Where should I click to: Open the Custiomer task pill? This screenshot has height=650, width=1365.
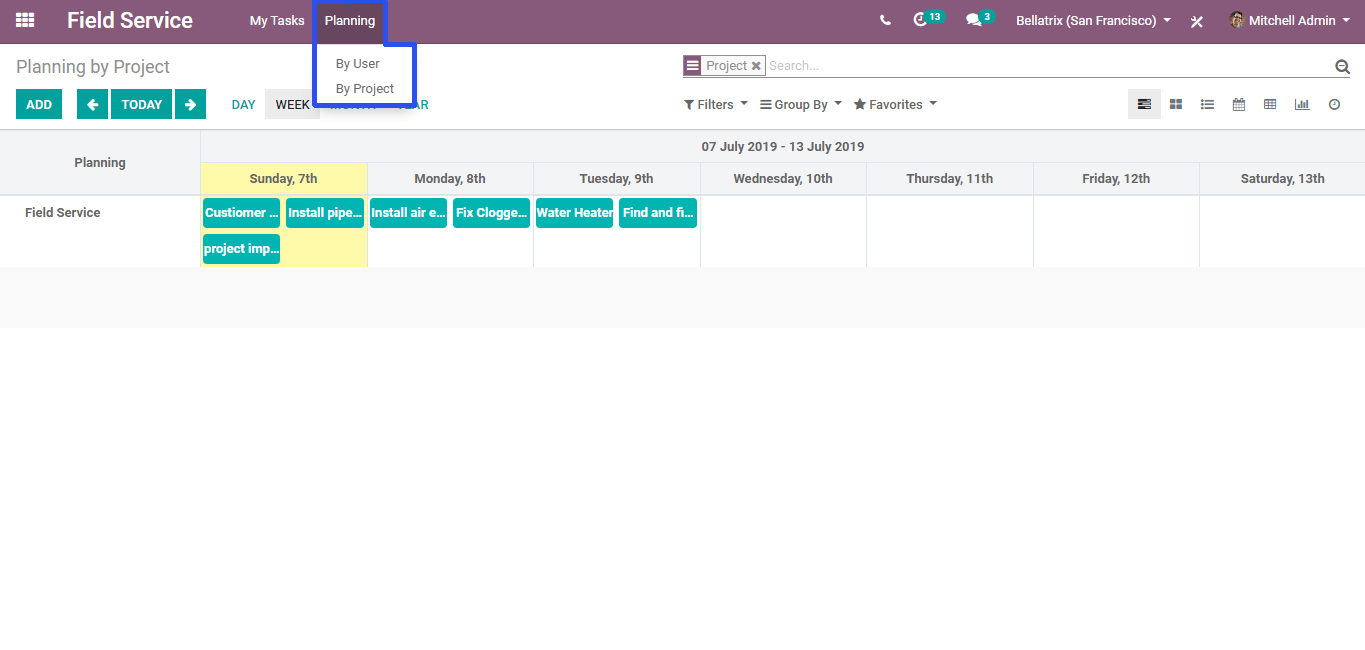coord(241,213)
